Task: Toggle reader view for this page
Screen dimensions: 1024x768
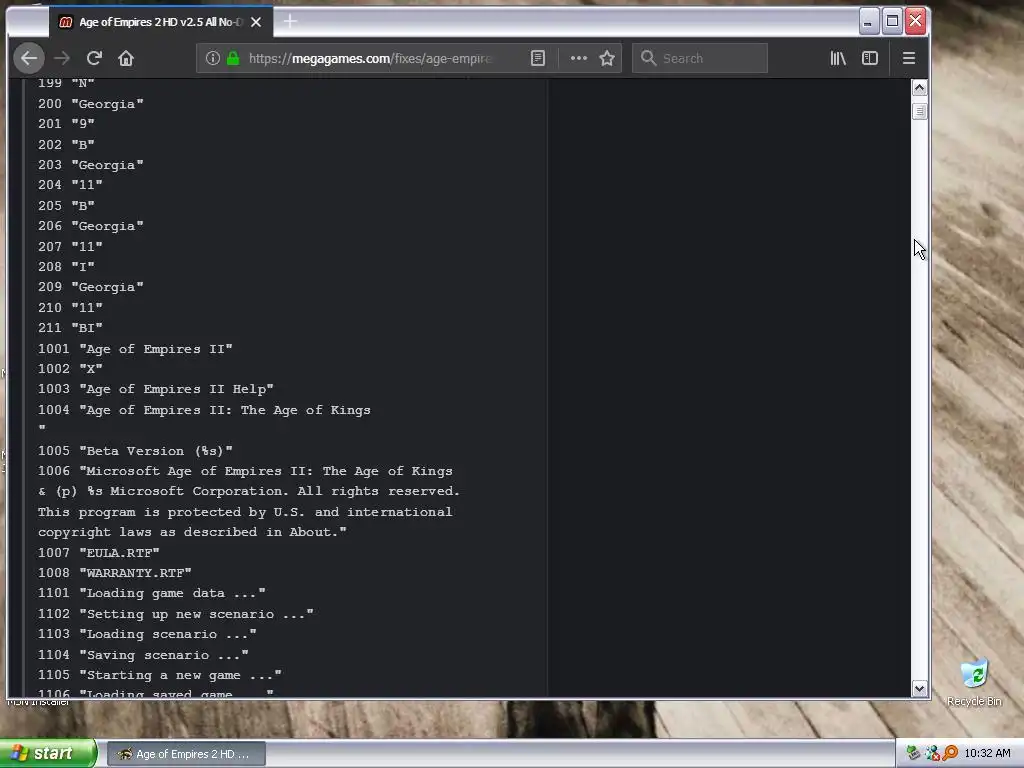Action: coord(537,58)
